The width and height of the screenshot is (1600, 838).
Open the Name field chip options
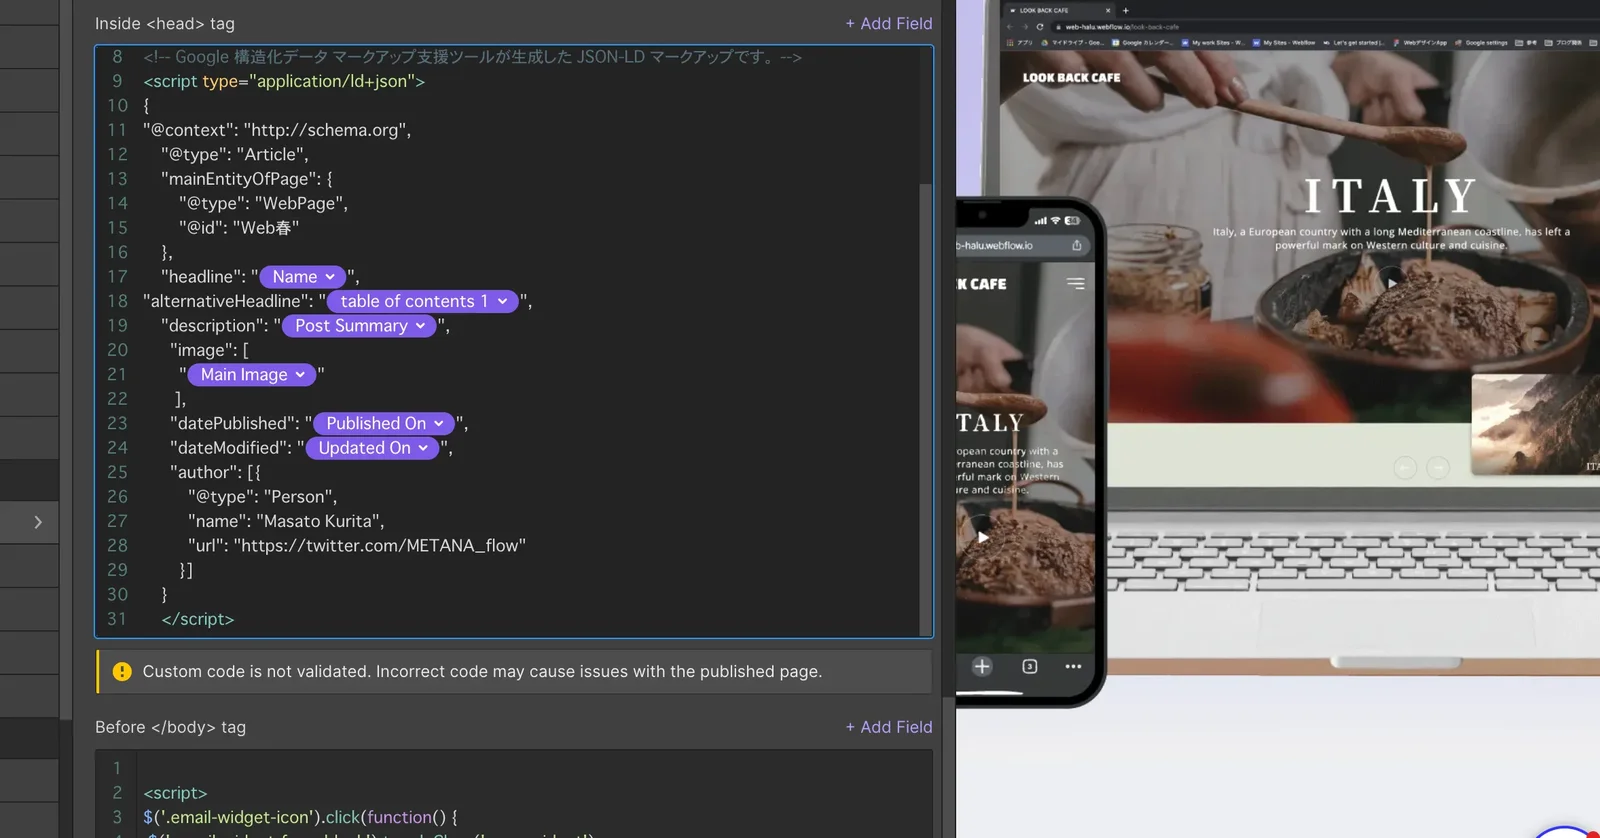(x=303, y=277)
